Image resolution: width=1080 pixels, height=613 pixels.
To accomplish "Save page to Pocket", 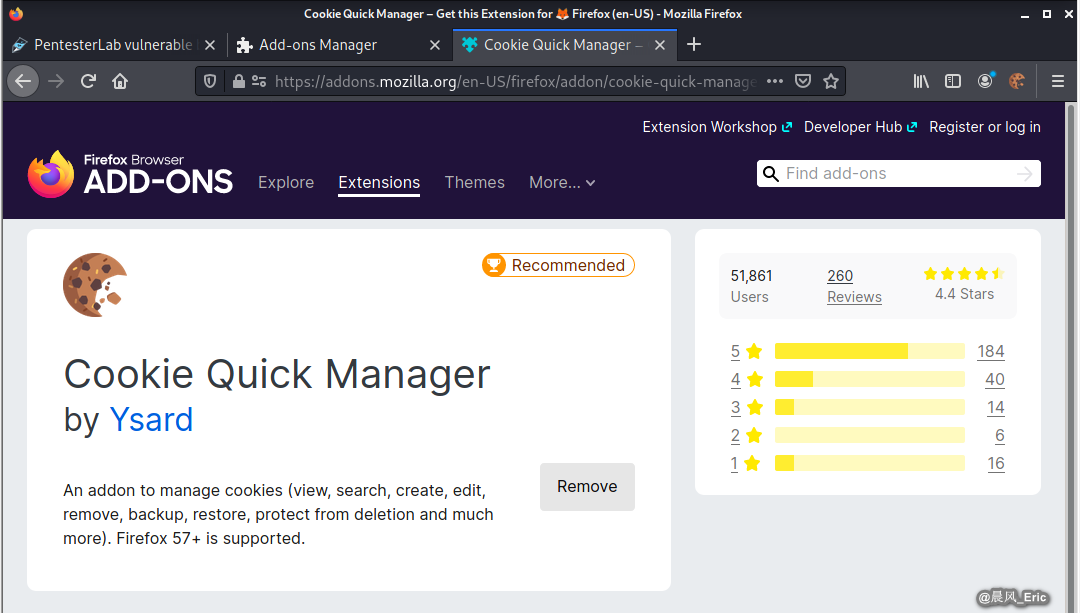I will [x=803, y=81].
